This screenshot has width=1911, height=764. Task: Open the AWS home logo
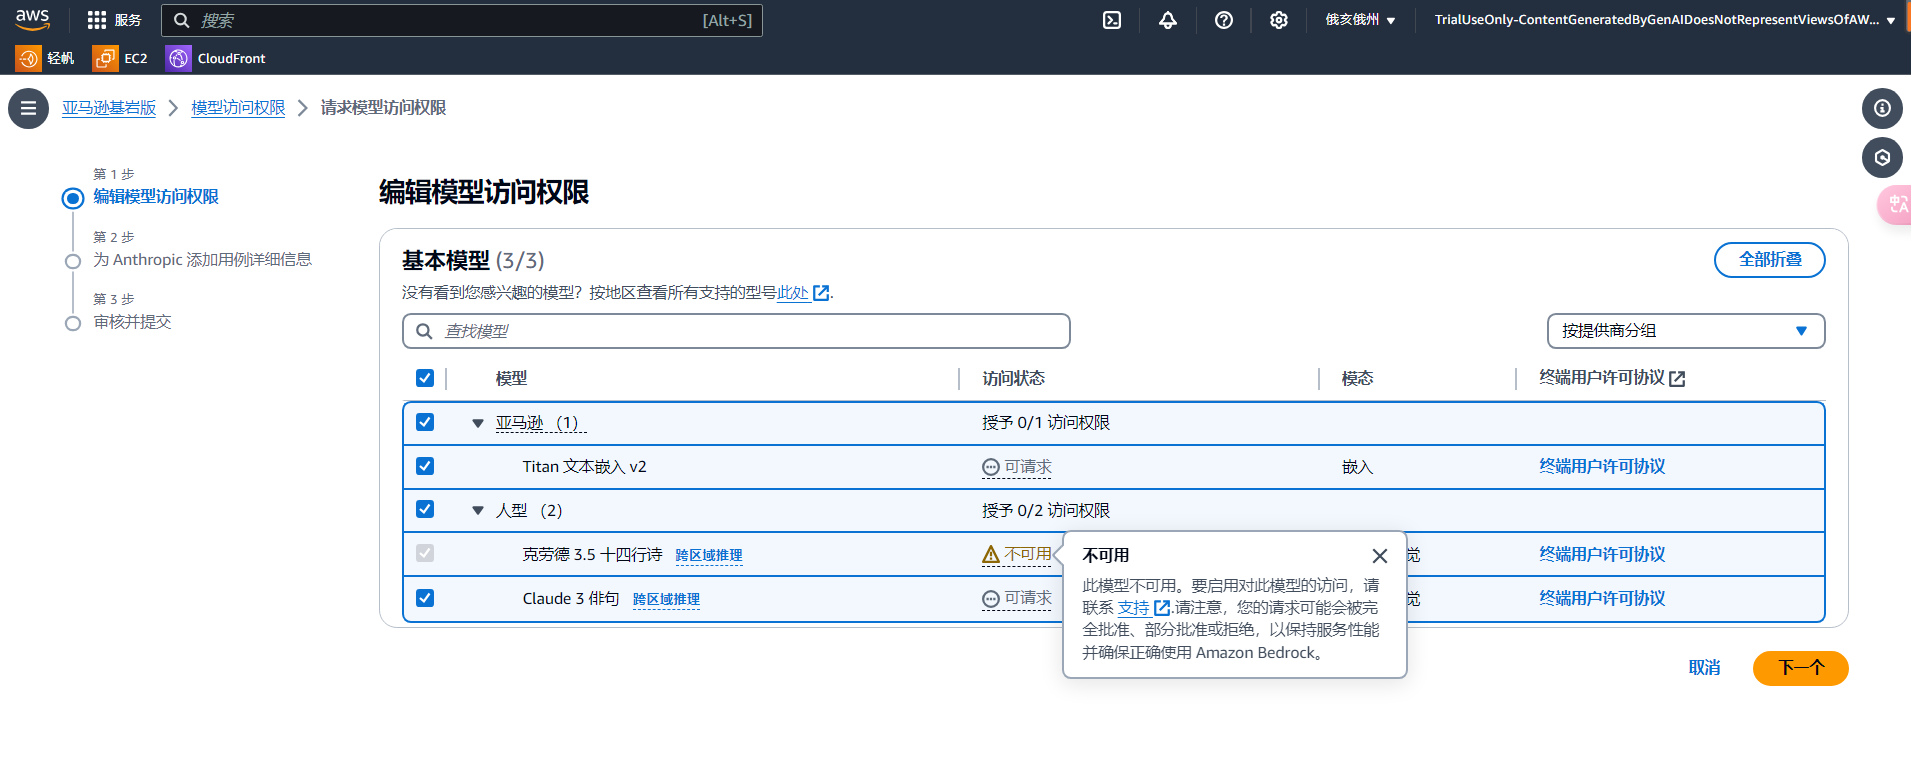coord(32,19)
